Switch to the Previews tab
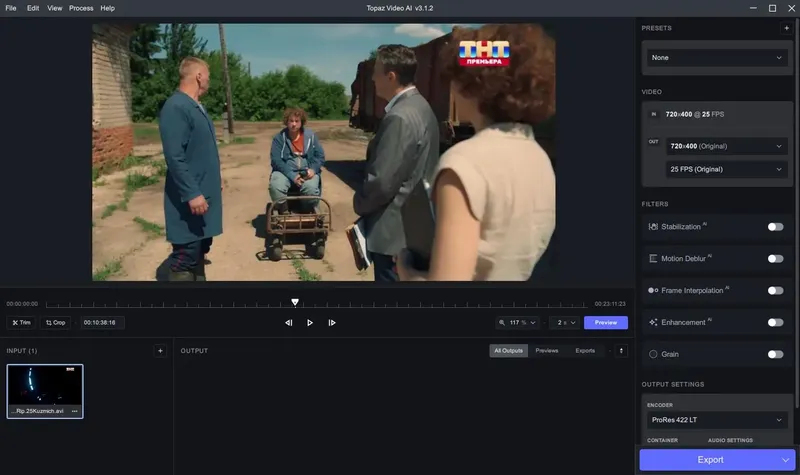 click(x=547, y=351)
